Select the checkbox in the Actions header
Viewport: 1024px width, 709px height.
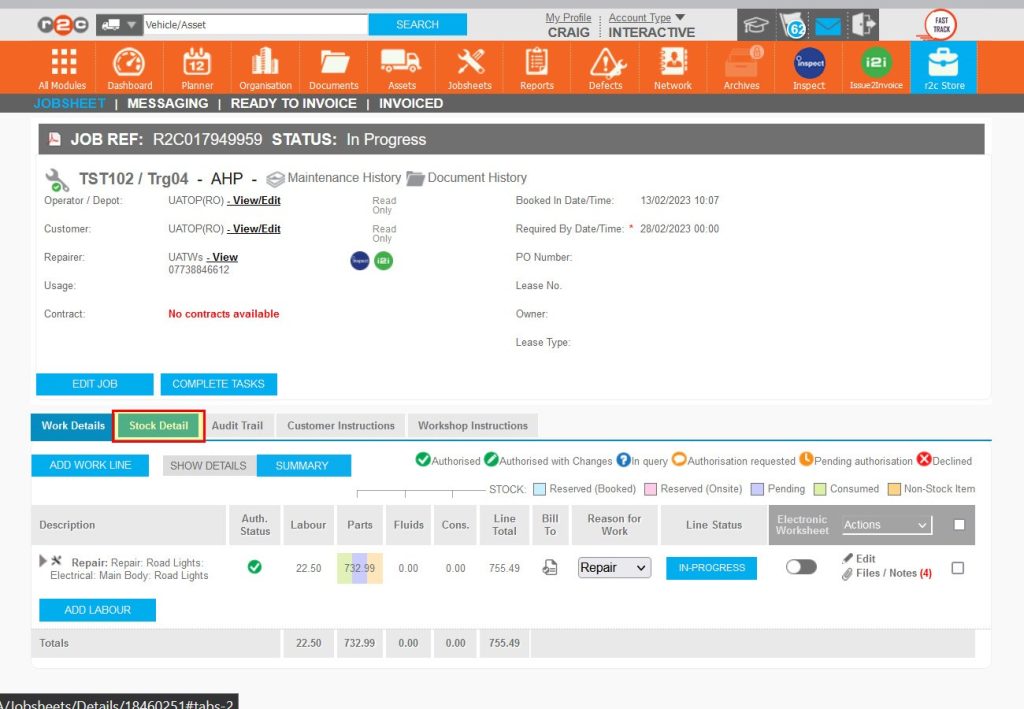(957, 524)
